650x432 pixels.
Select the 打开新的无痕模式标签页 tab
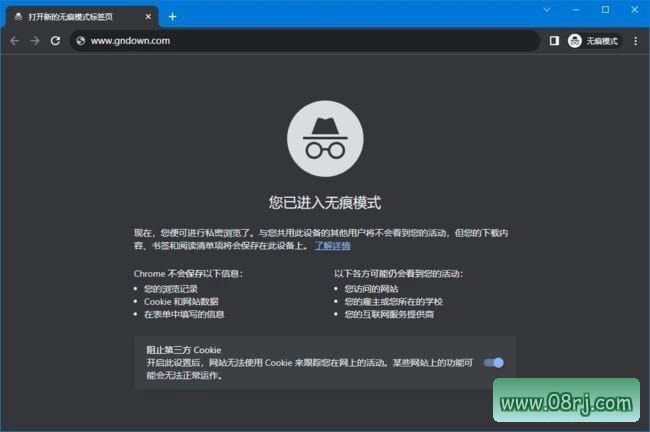pyautogui.click(x=82, y=17)
